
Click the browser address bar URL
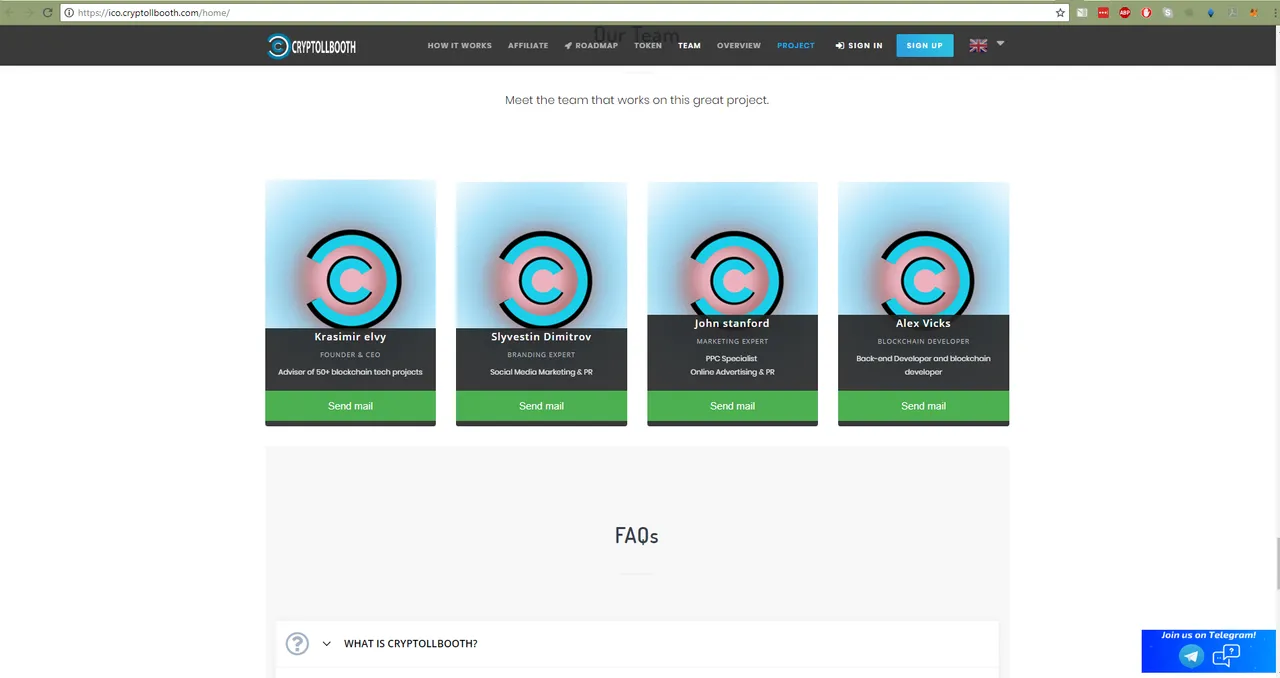pyautogui.click(x=154, y=13)
